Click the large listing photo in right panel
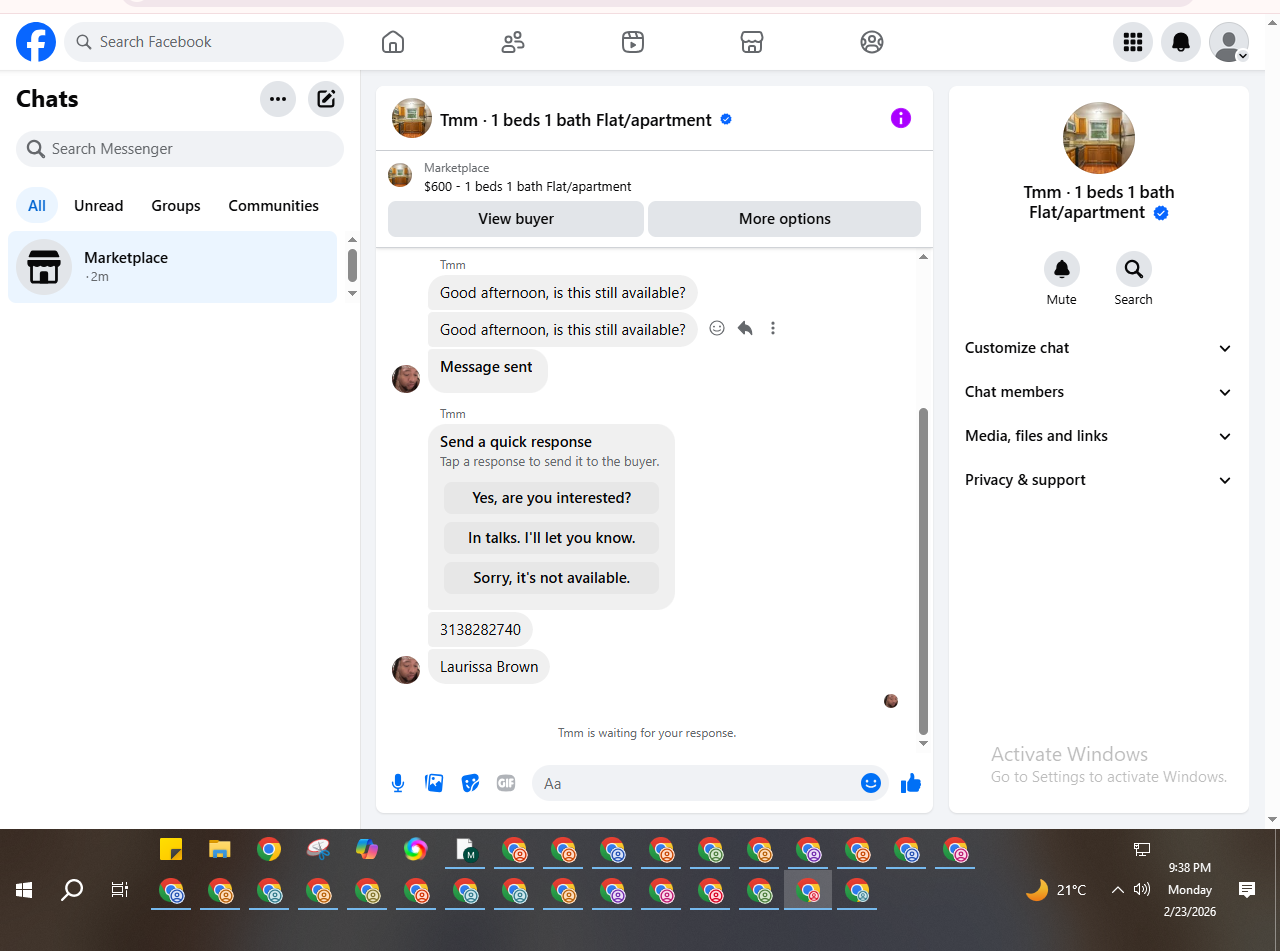1280x951 pixels. coord(1099,138)
